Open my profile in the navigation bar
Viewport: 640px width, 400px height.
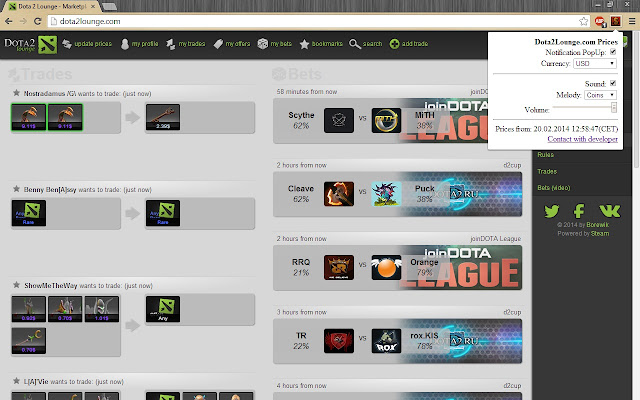click(140, 44)
